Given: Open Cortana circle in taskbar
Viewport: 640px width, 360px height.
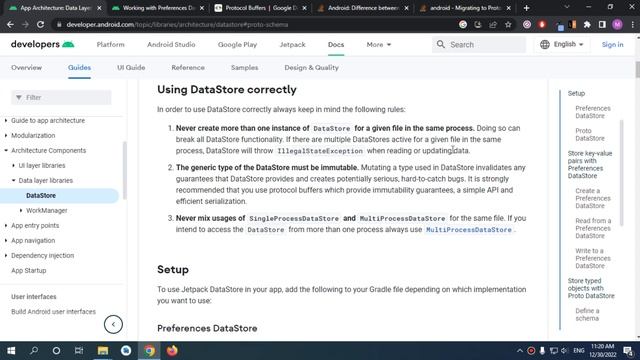Looking at the screenshot, I should click(56, 351).
